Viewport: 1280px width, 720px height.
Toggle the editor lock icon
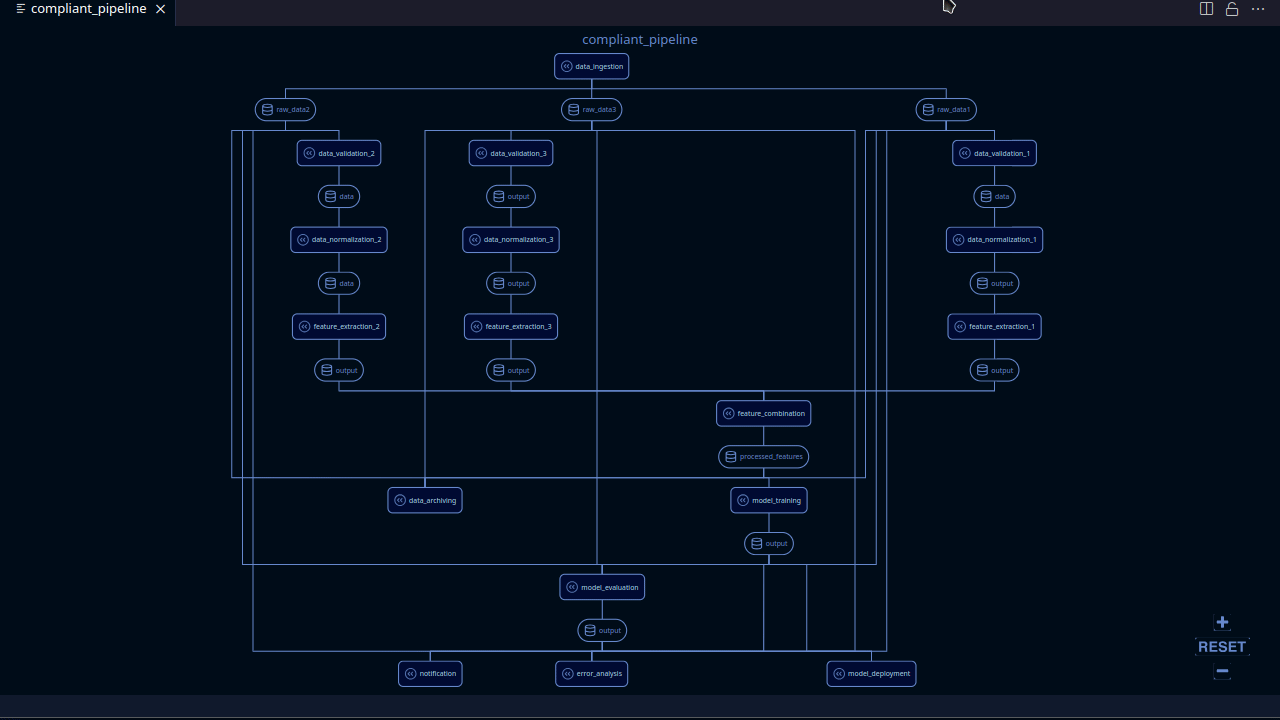point(1232,9)
